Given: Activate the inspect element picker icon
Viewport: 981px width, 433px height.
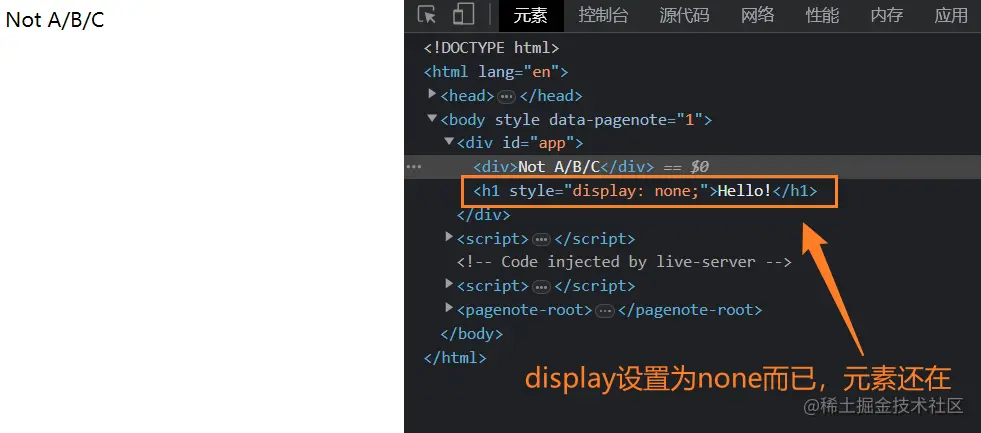Looking at the screenshot, I should tap(427, 15).
